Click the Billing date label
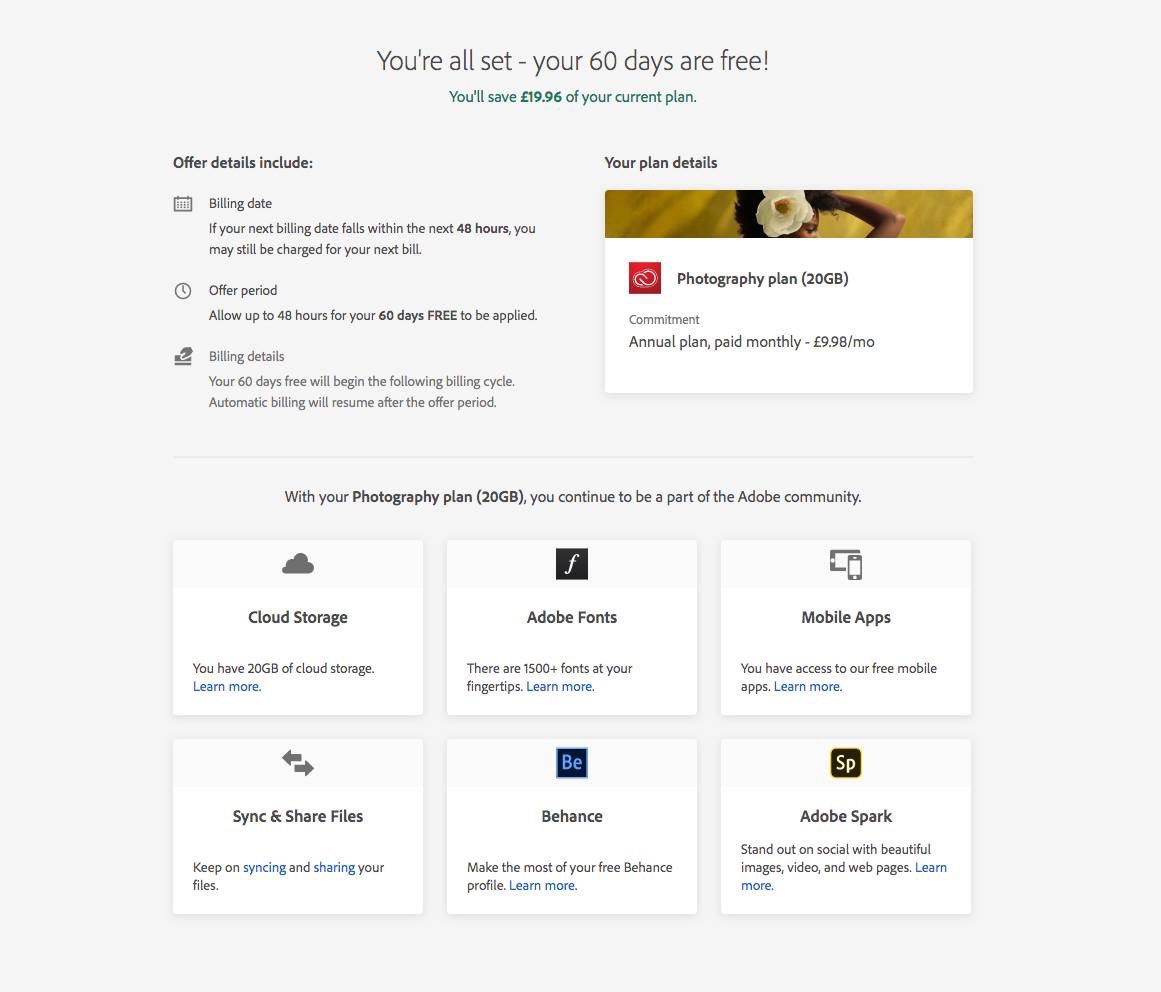The height and width of the screenshot is (992, 1161). (x=240, y=204)
